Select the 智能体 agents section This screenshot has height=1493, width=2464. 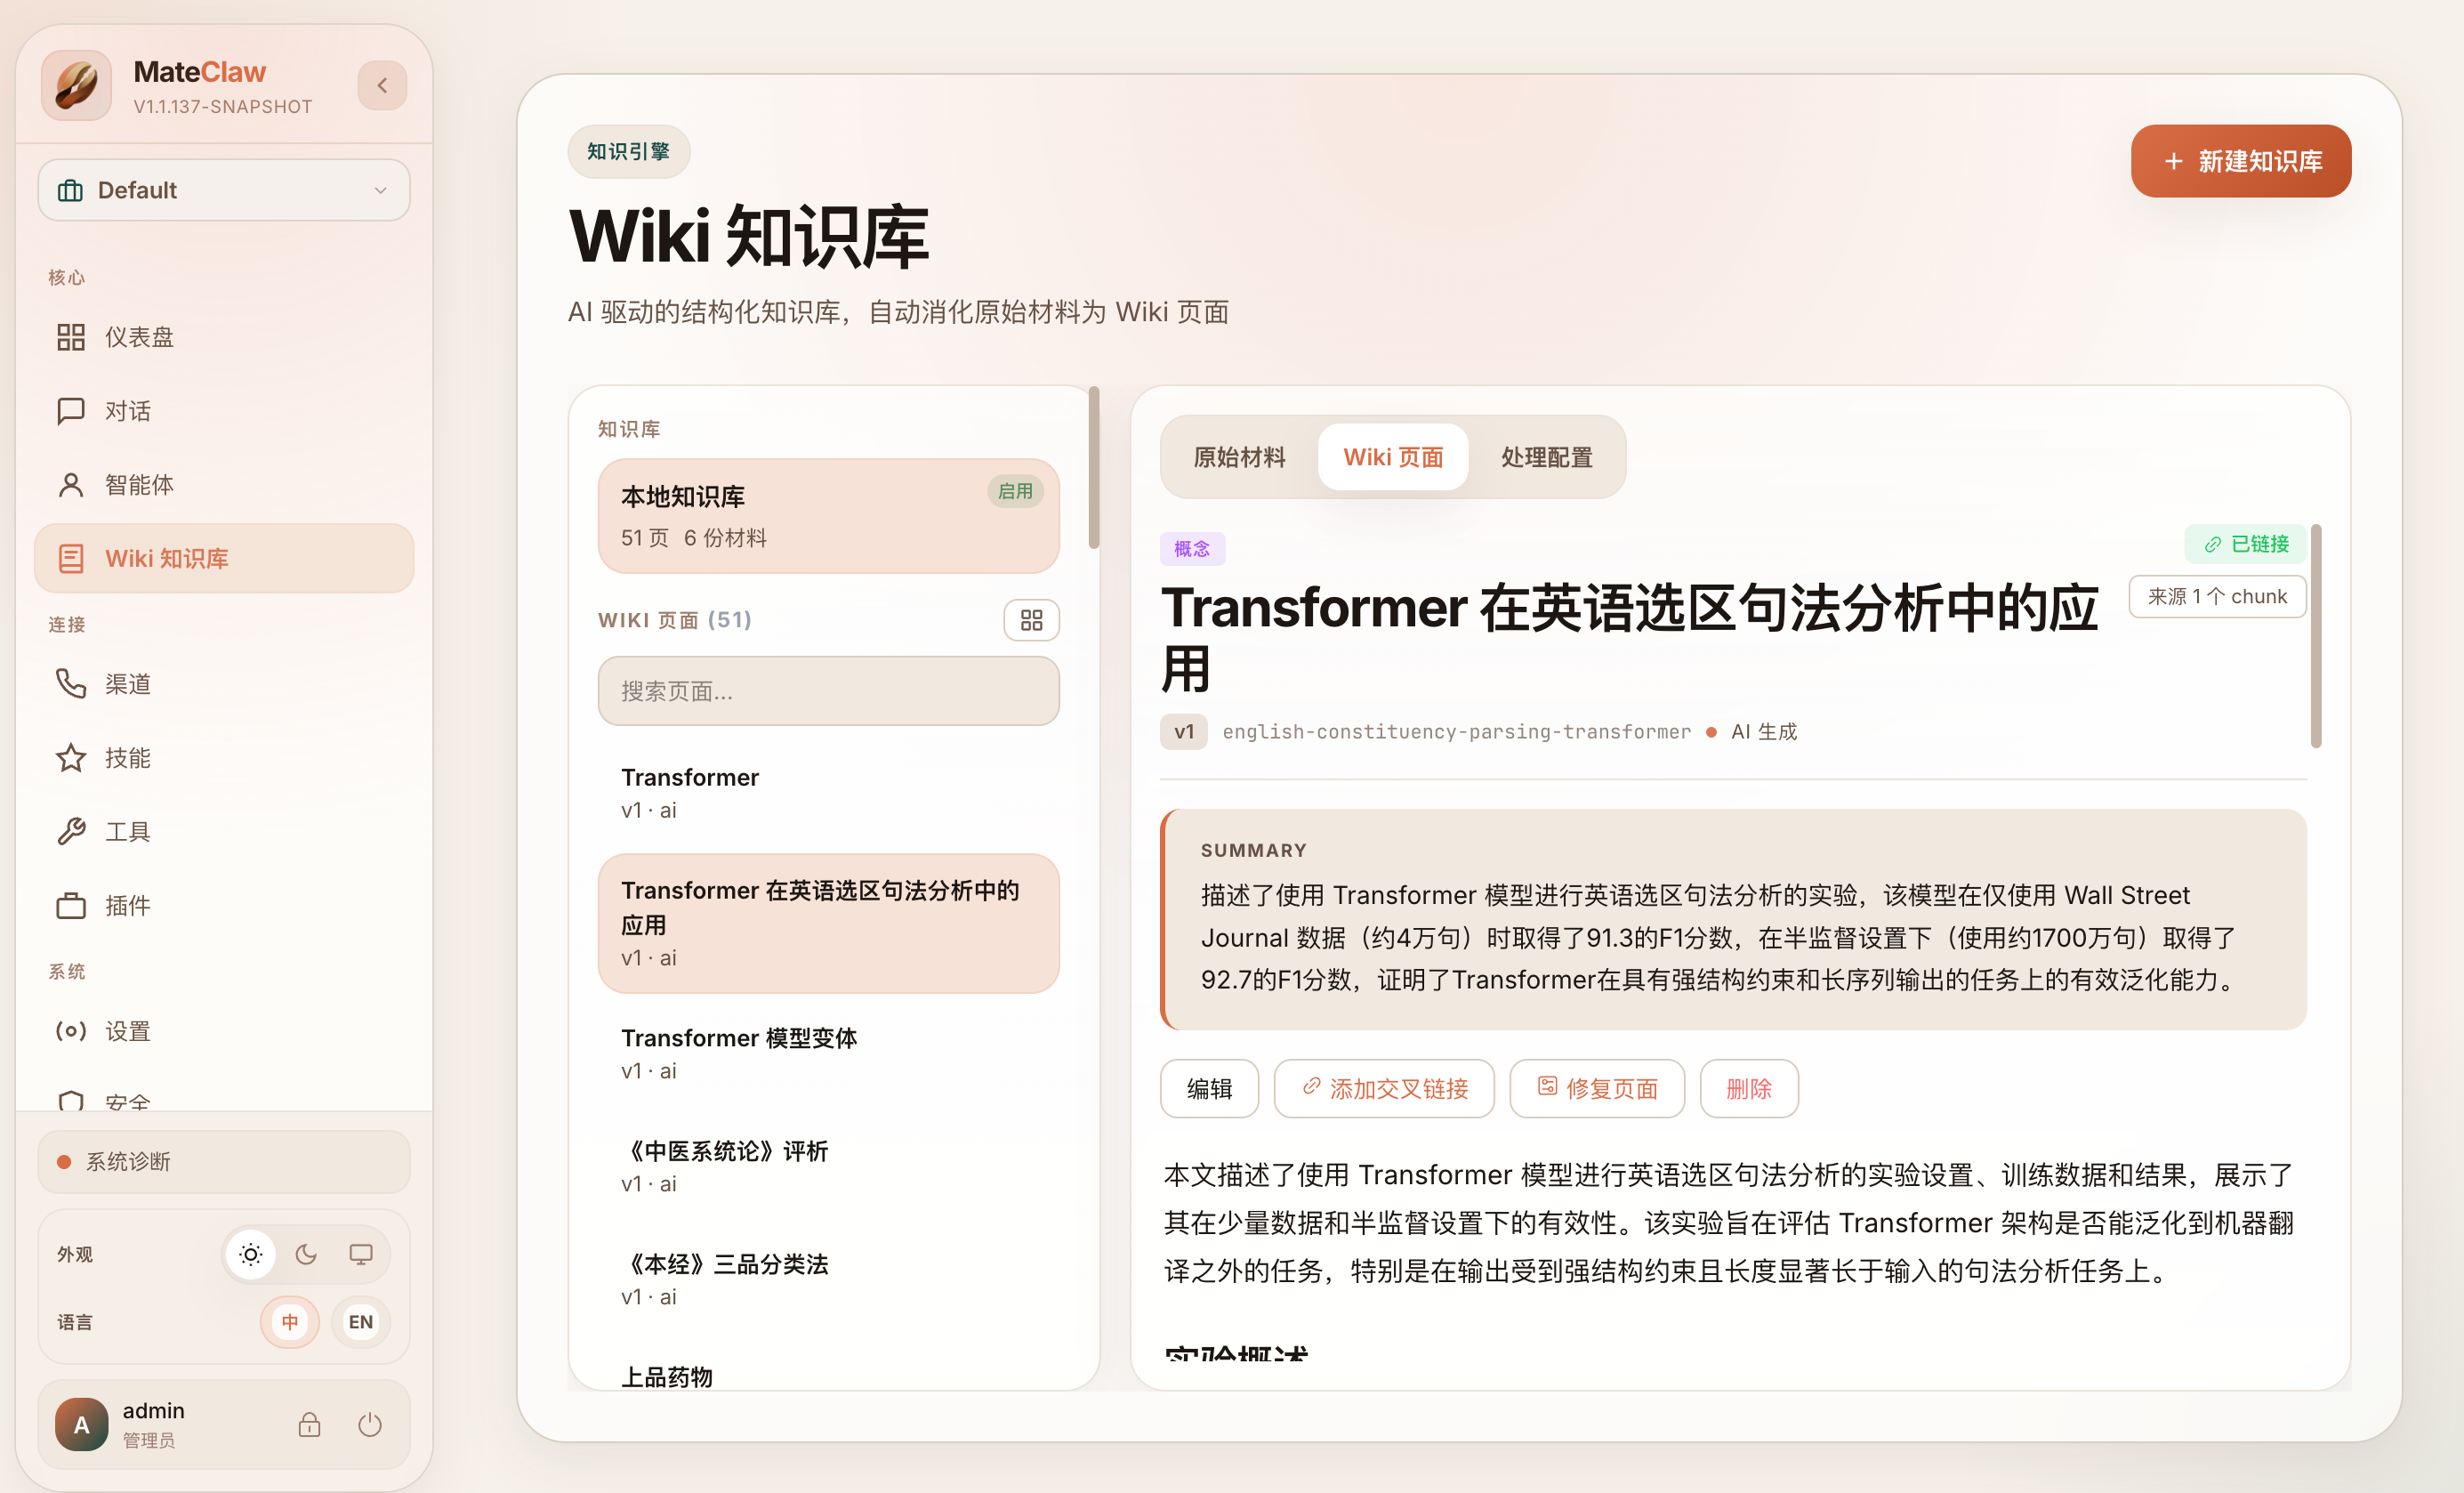pyautogui.click(x=139, y=484)
